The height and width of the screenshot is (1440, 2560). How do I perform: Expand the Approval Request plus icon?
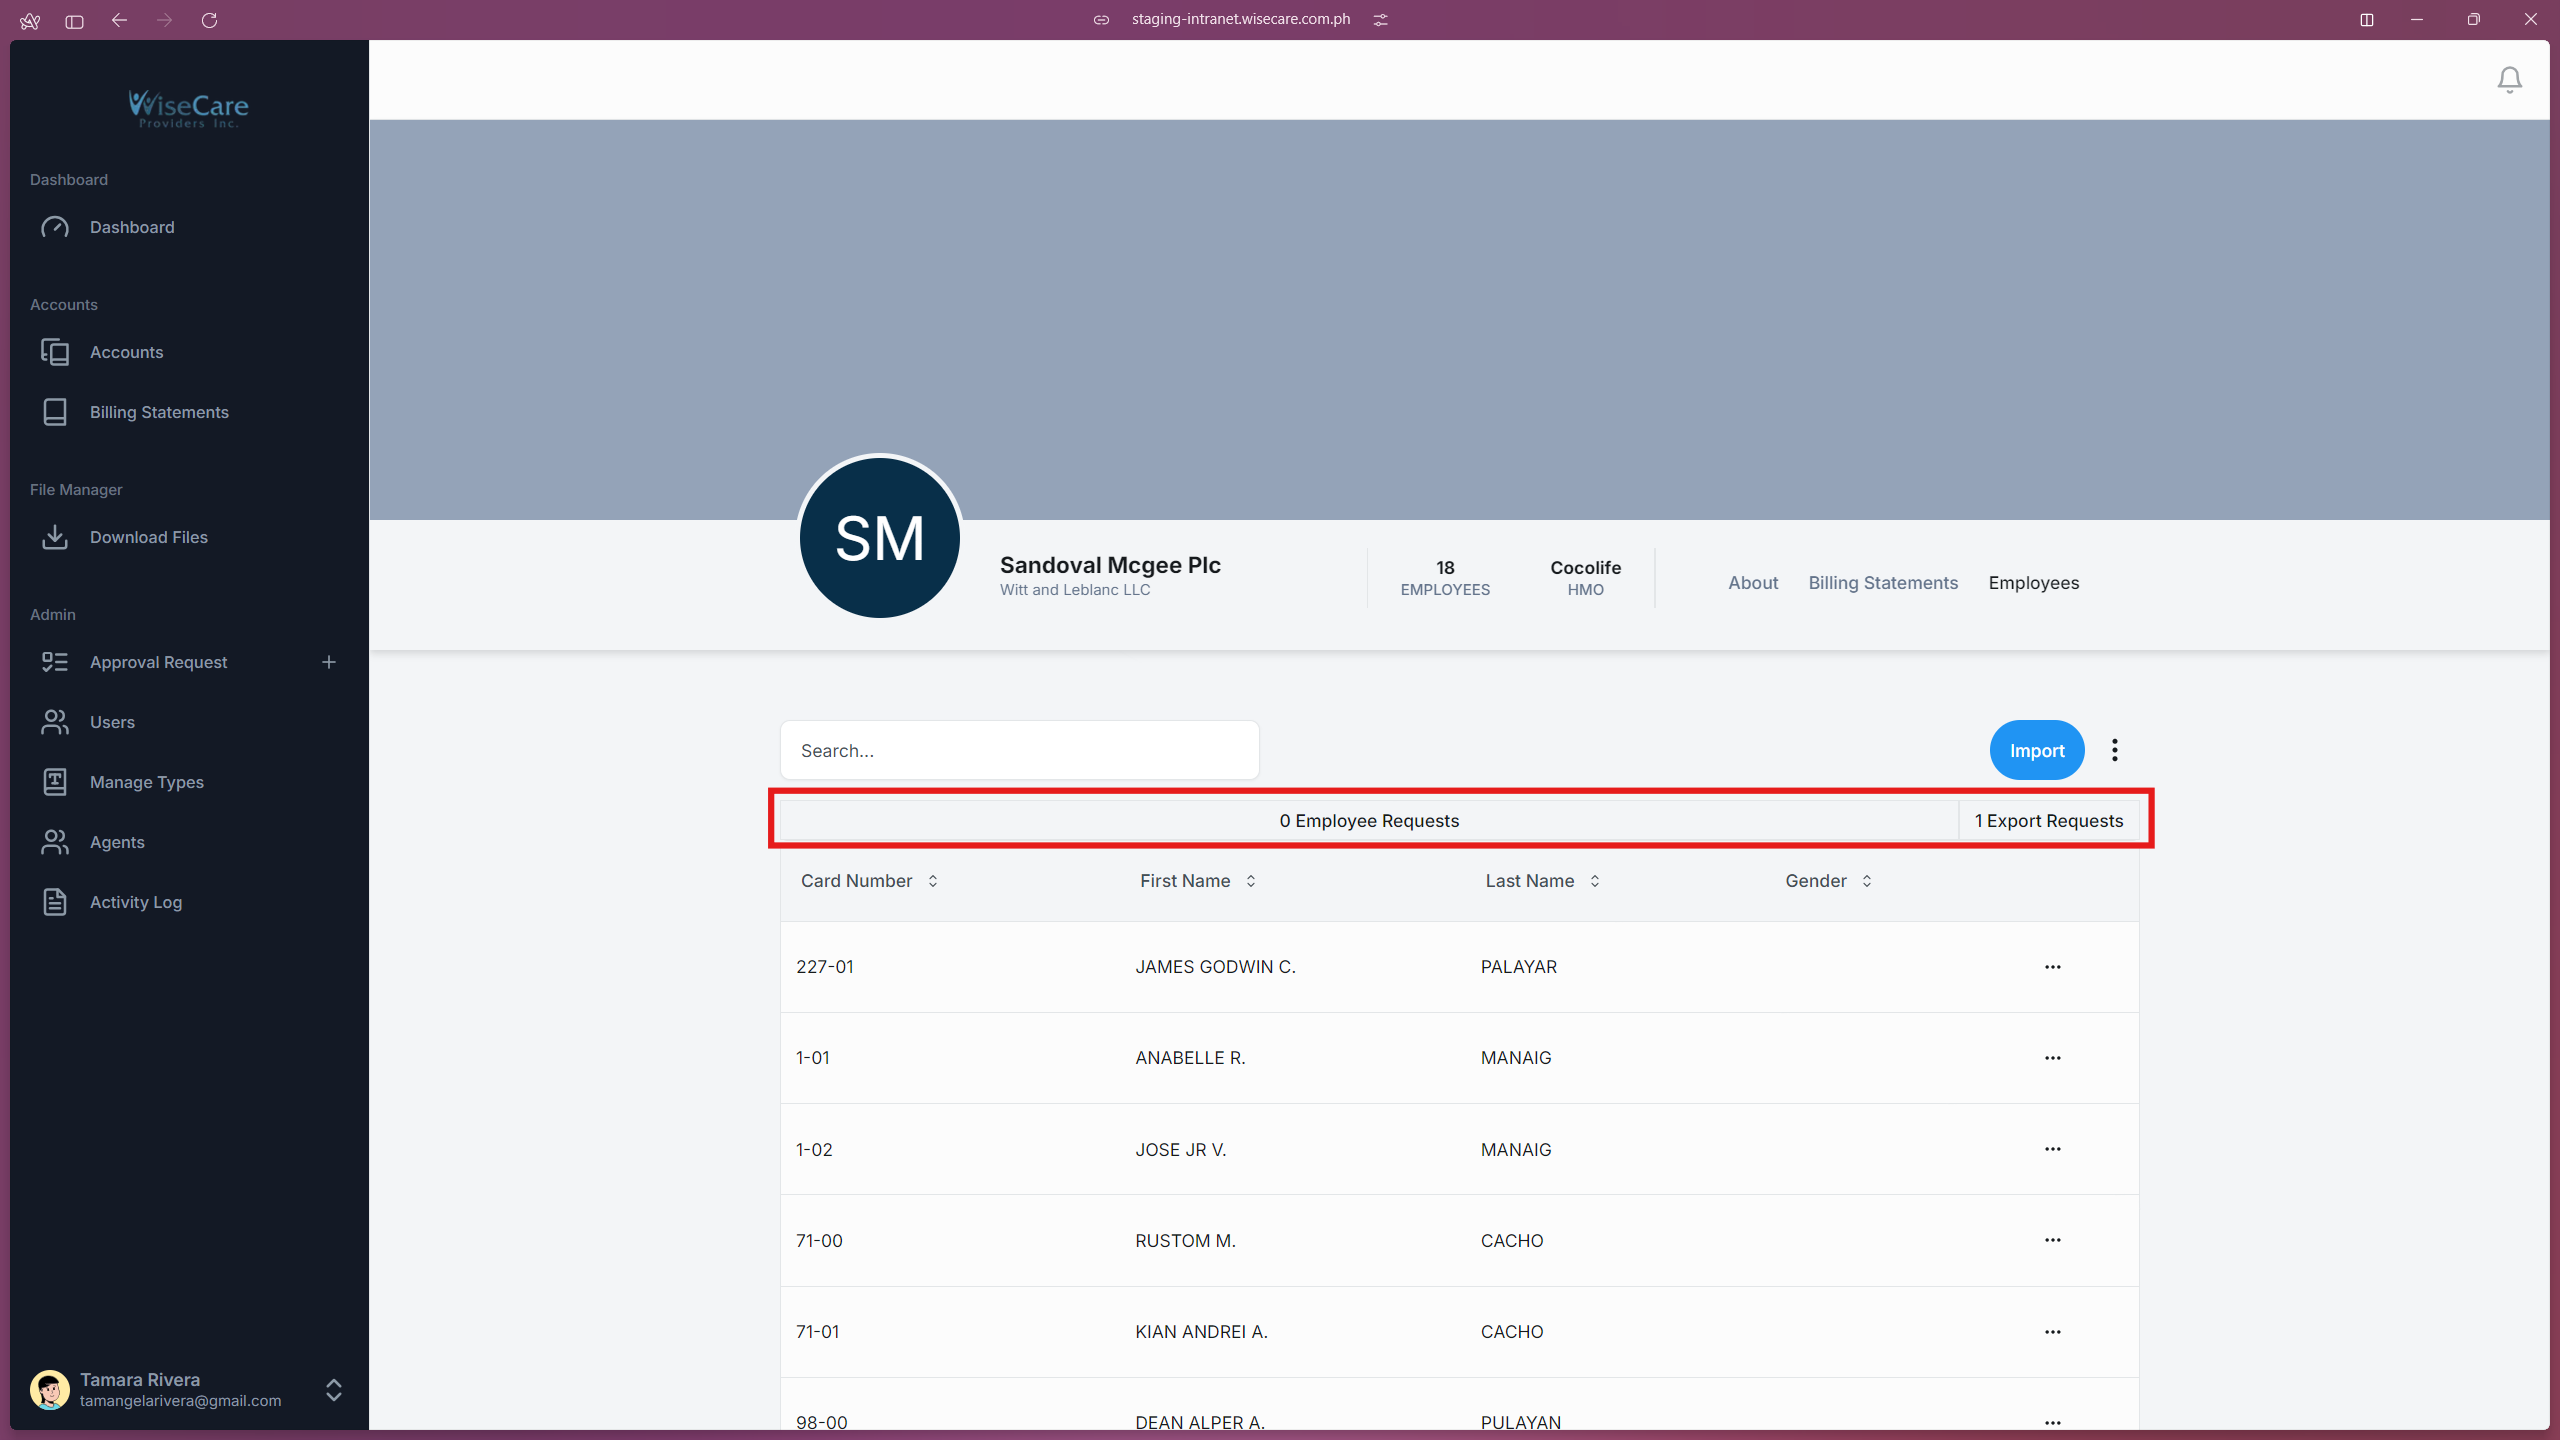[x=328, y=662]
